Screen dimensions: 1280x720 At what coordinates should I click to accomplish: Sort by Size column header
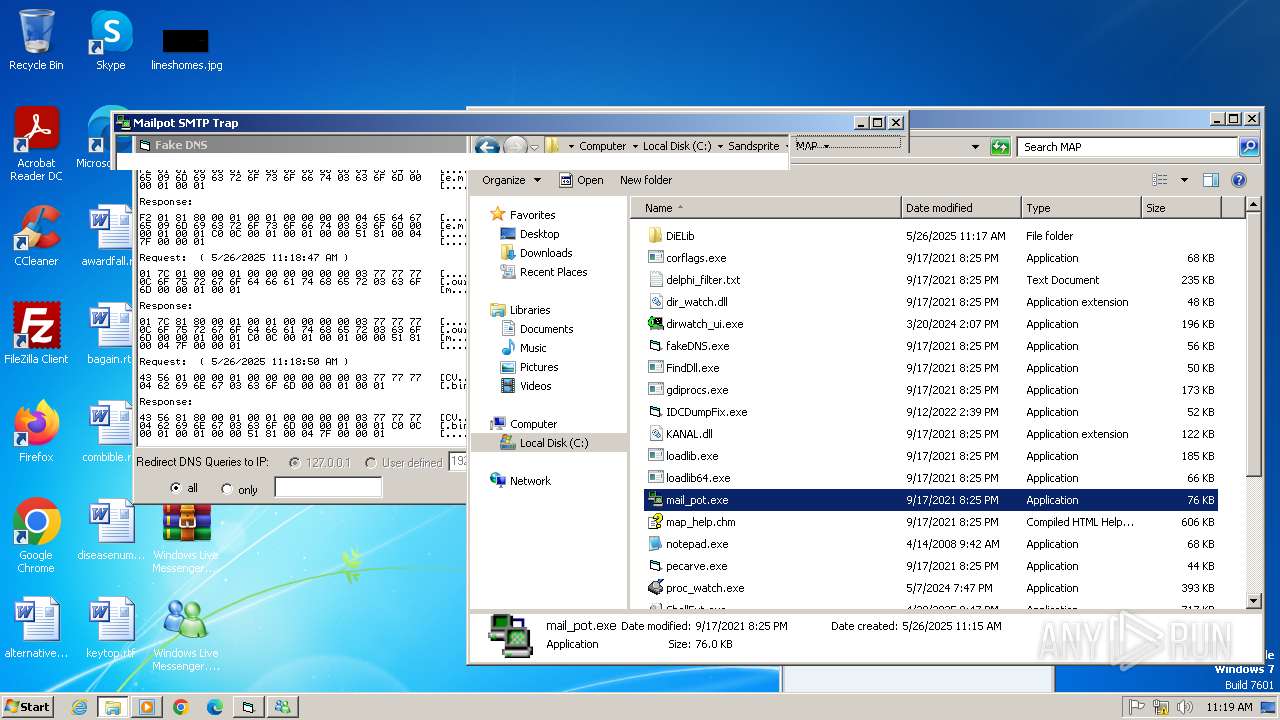pos(1181,208)
